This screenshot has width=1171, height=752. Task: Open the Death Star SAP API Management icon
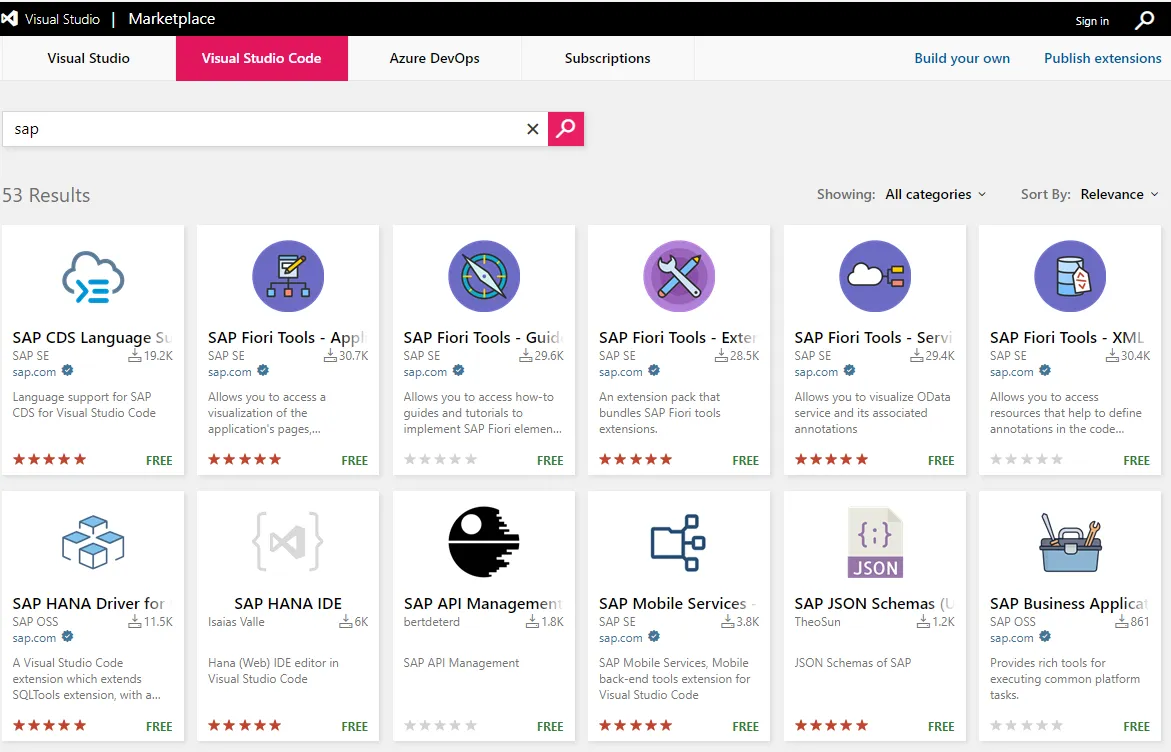click(x=484, y=543)
